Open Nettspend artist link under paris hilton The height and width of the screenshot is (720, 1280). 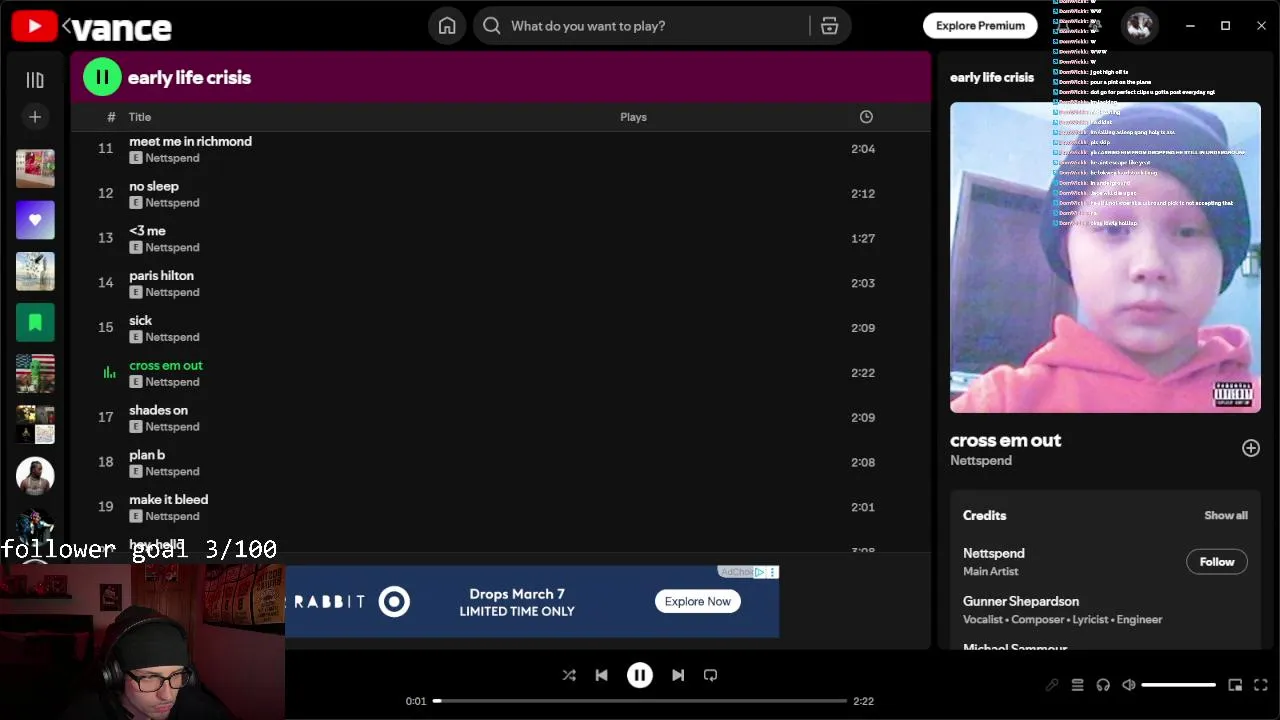[x=172, y=292]
